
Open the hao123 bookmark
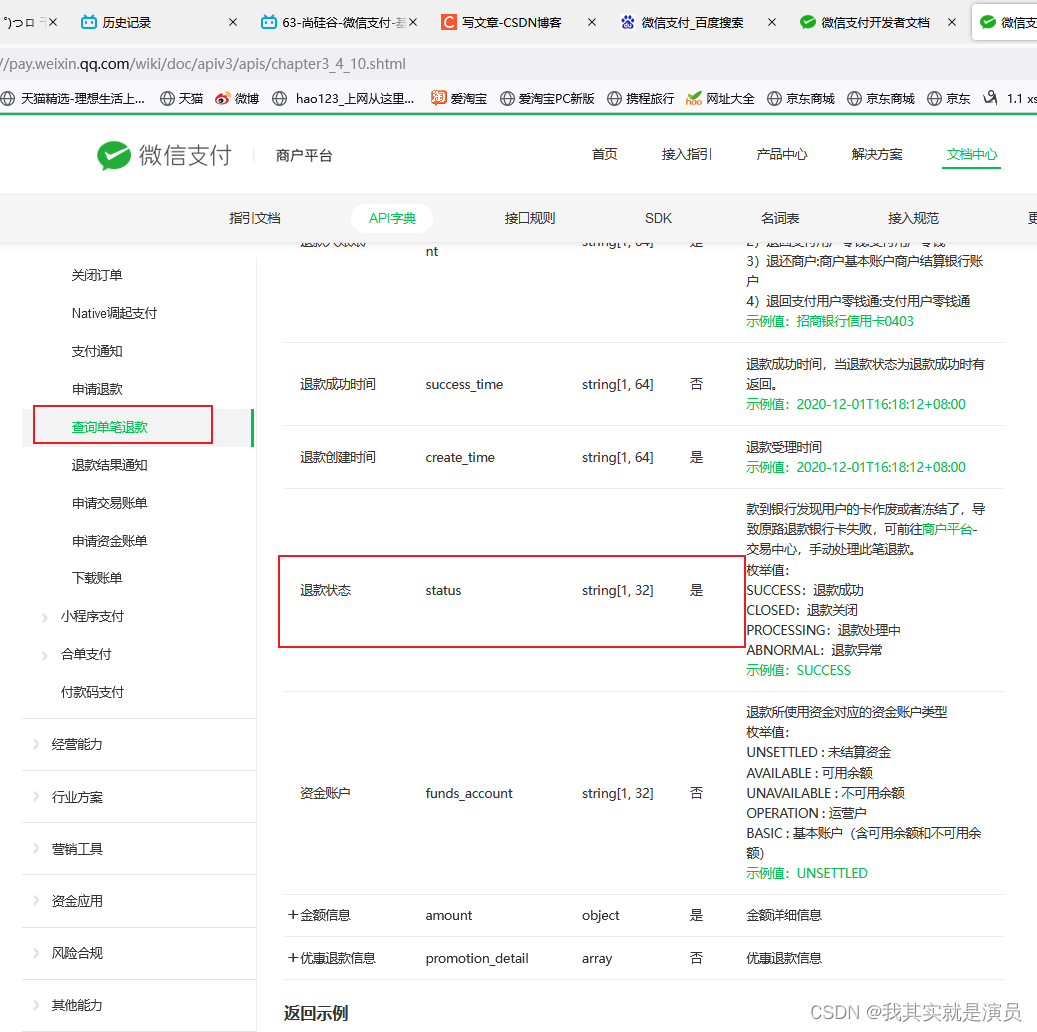pyautogui.click(x=343, y=99)
